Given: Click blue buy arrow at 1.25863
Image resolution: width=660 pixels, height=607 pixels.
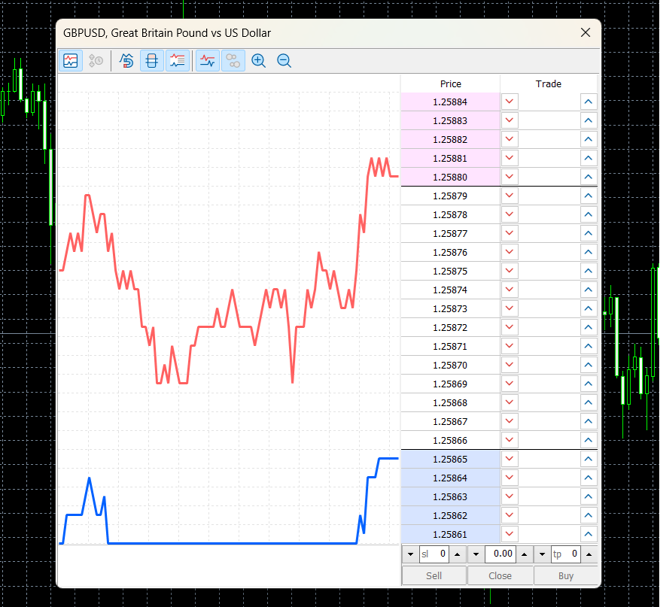Looking at the screenshot, I should click(588, 497).
